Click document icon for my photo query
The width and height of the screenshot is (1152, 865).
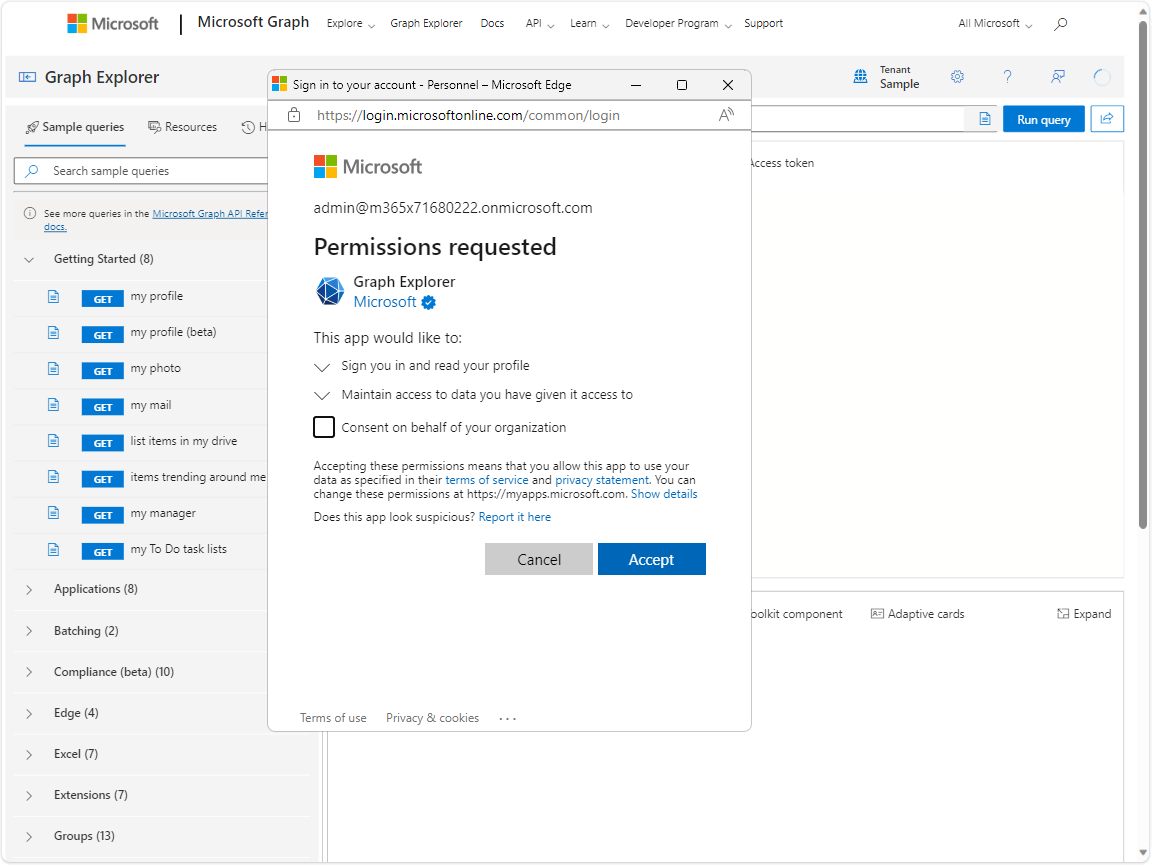[x=54, y=369]
